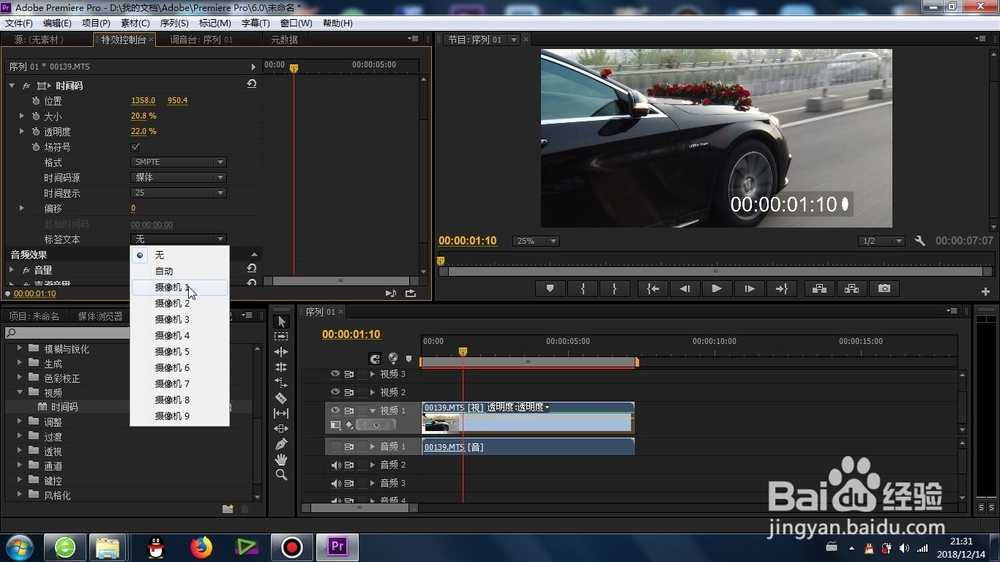Click the Add Marker button in program monitor
The height and width of the screenshot is (562, 1000).
[x=550, y=289]
